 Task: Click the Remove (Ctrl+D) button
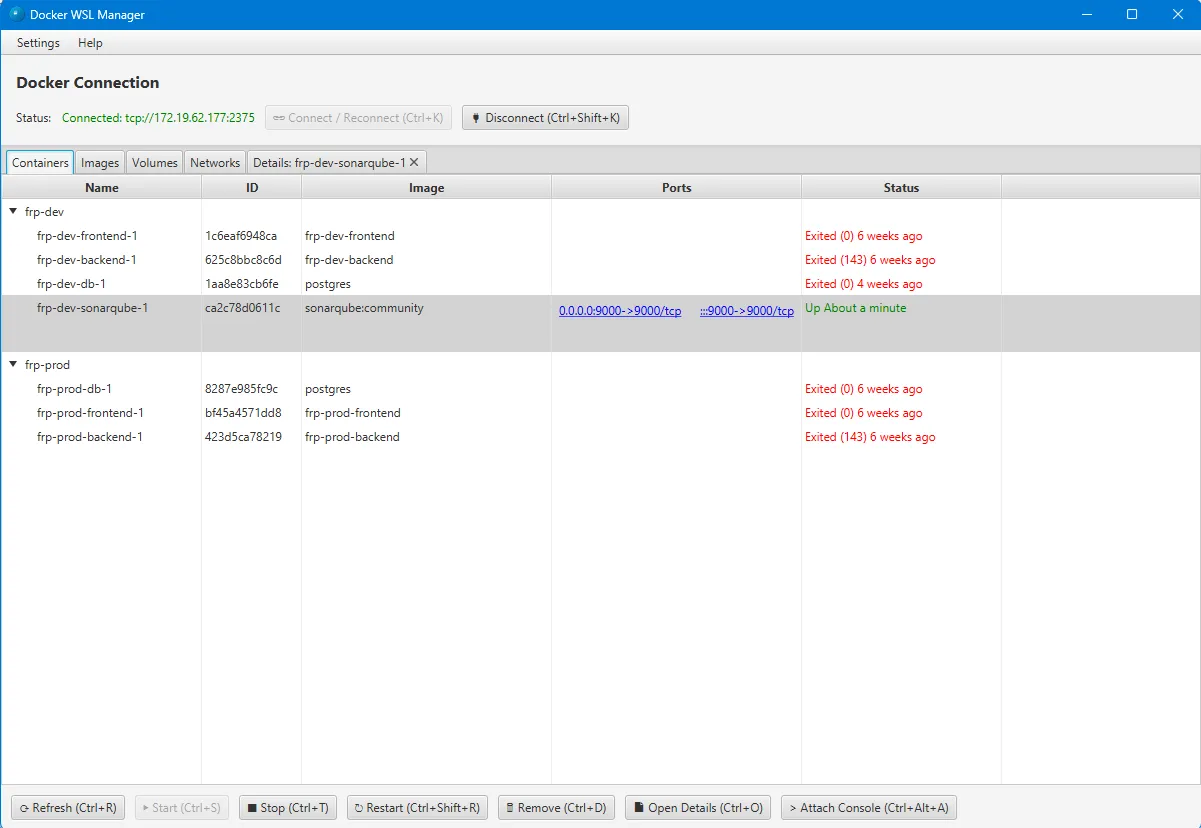click(556, 808)
